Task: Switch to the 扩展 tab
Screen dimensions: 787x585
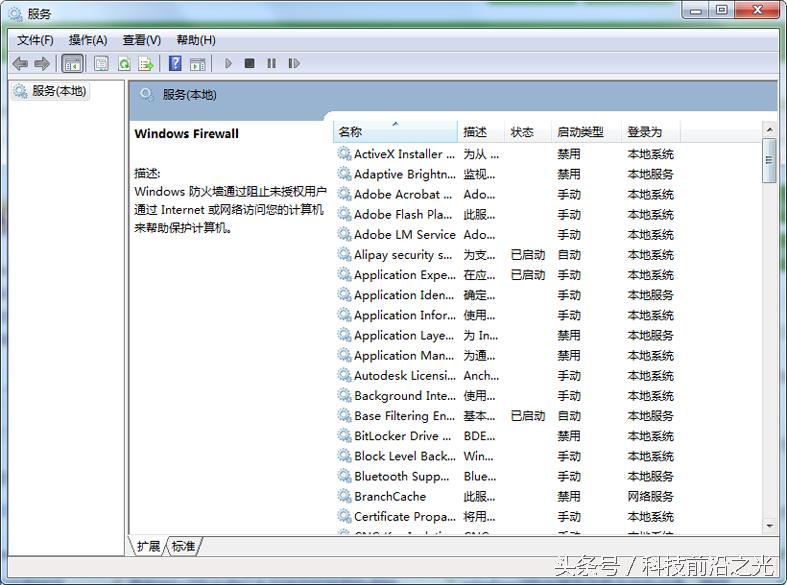Action: 148,546
